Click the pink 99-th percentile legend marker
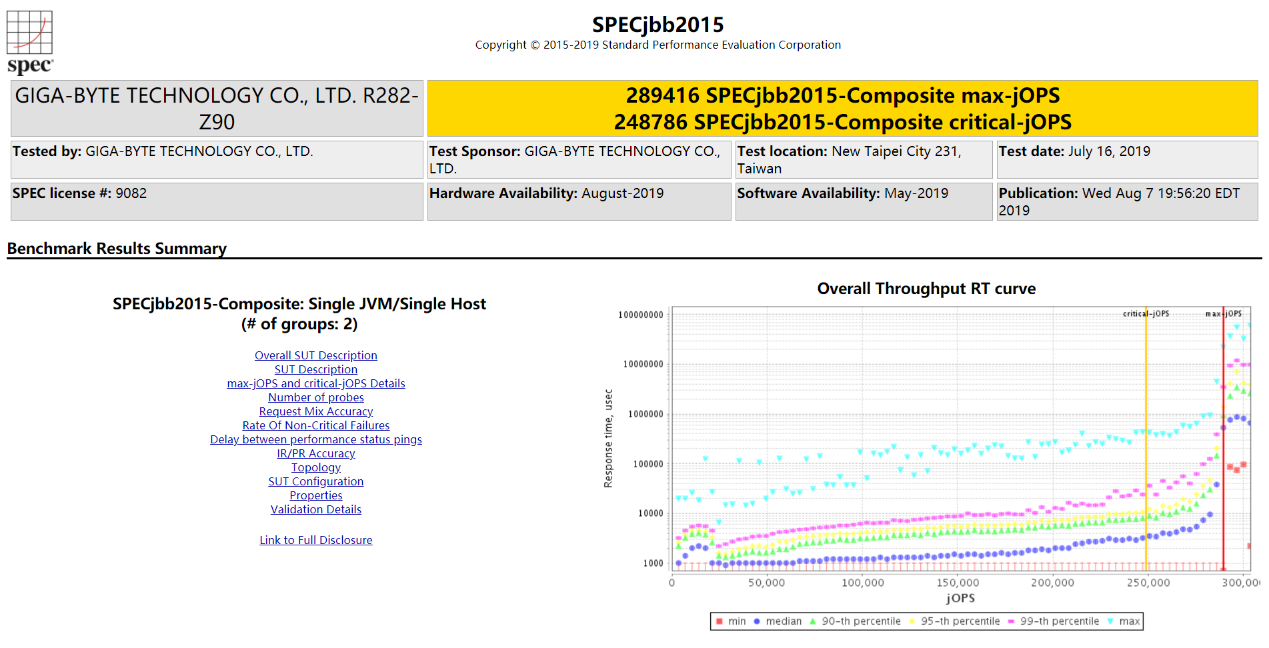The image size is (1269, 648). point(1012,621)
